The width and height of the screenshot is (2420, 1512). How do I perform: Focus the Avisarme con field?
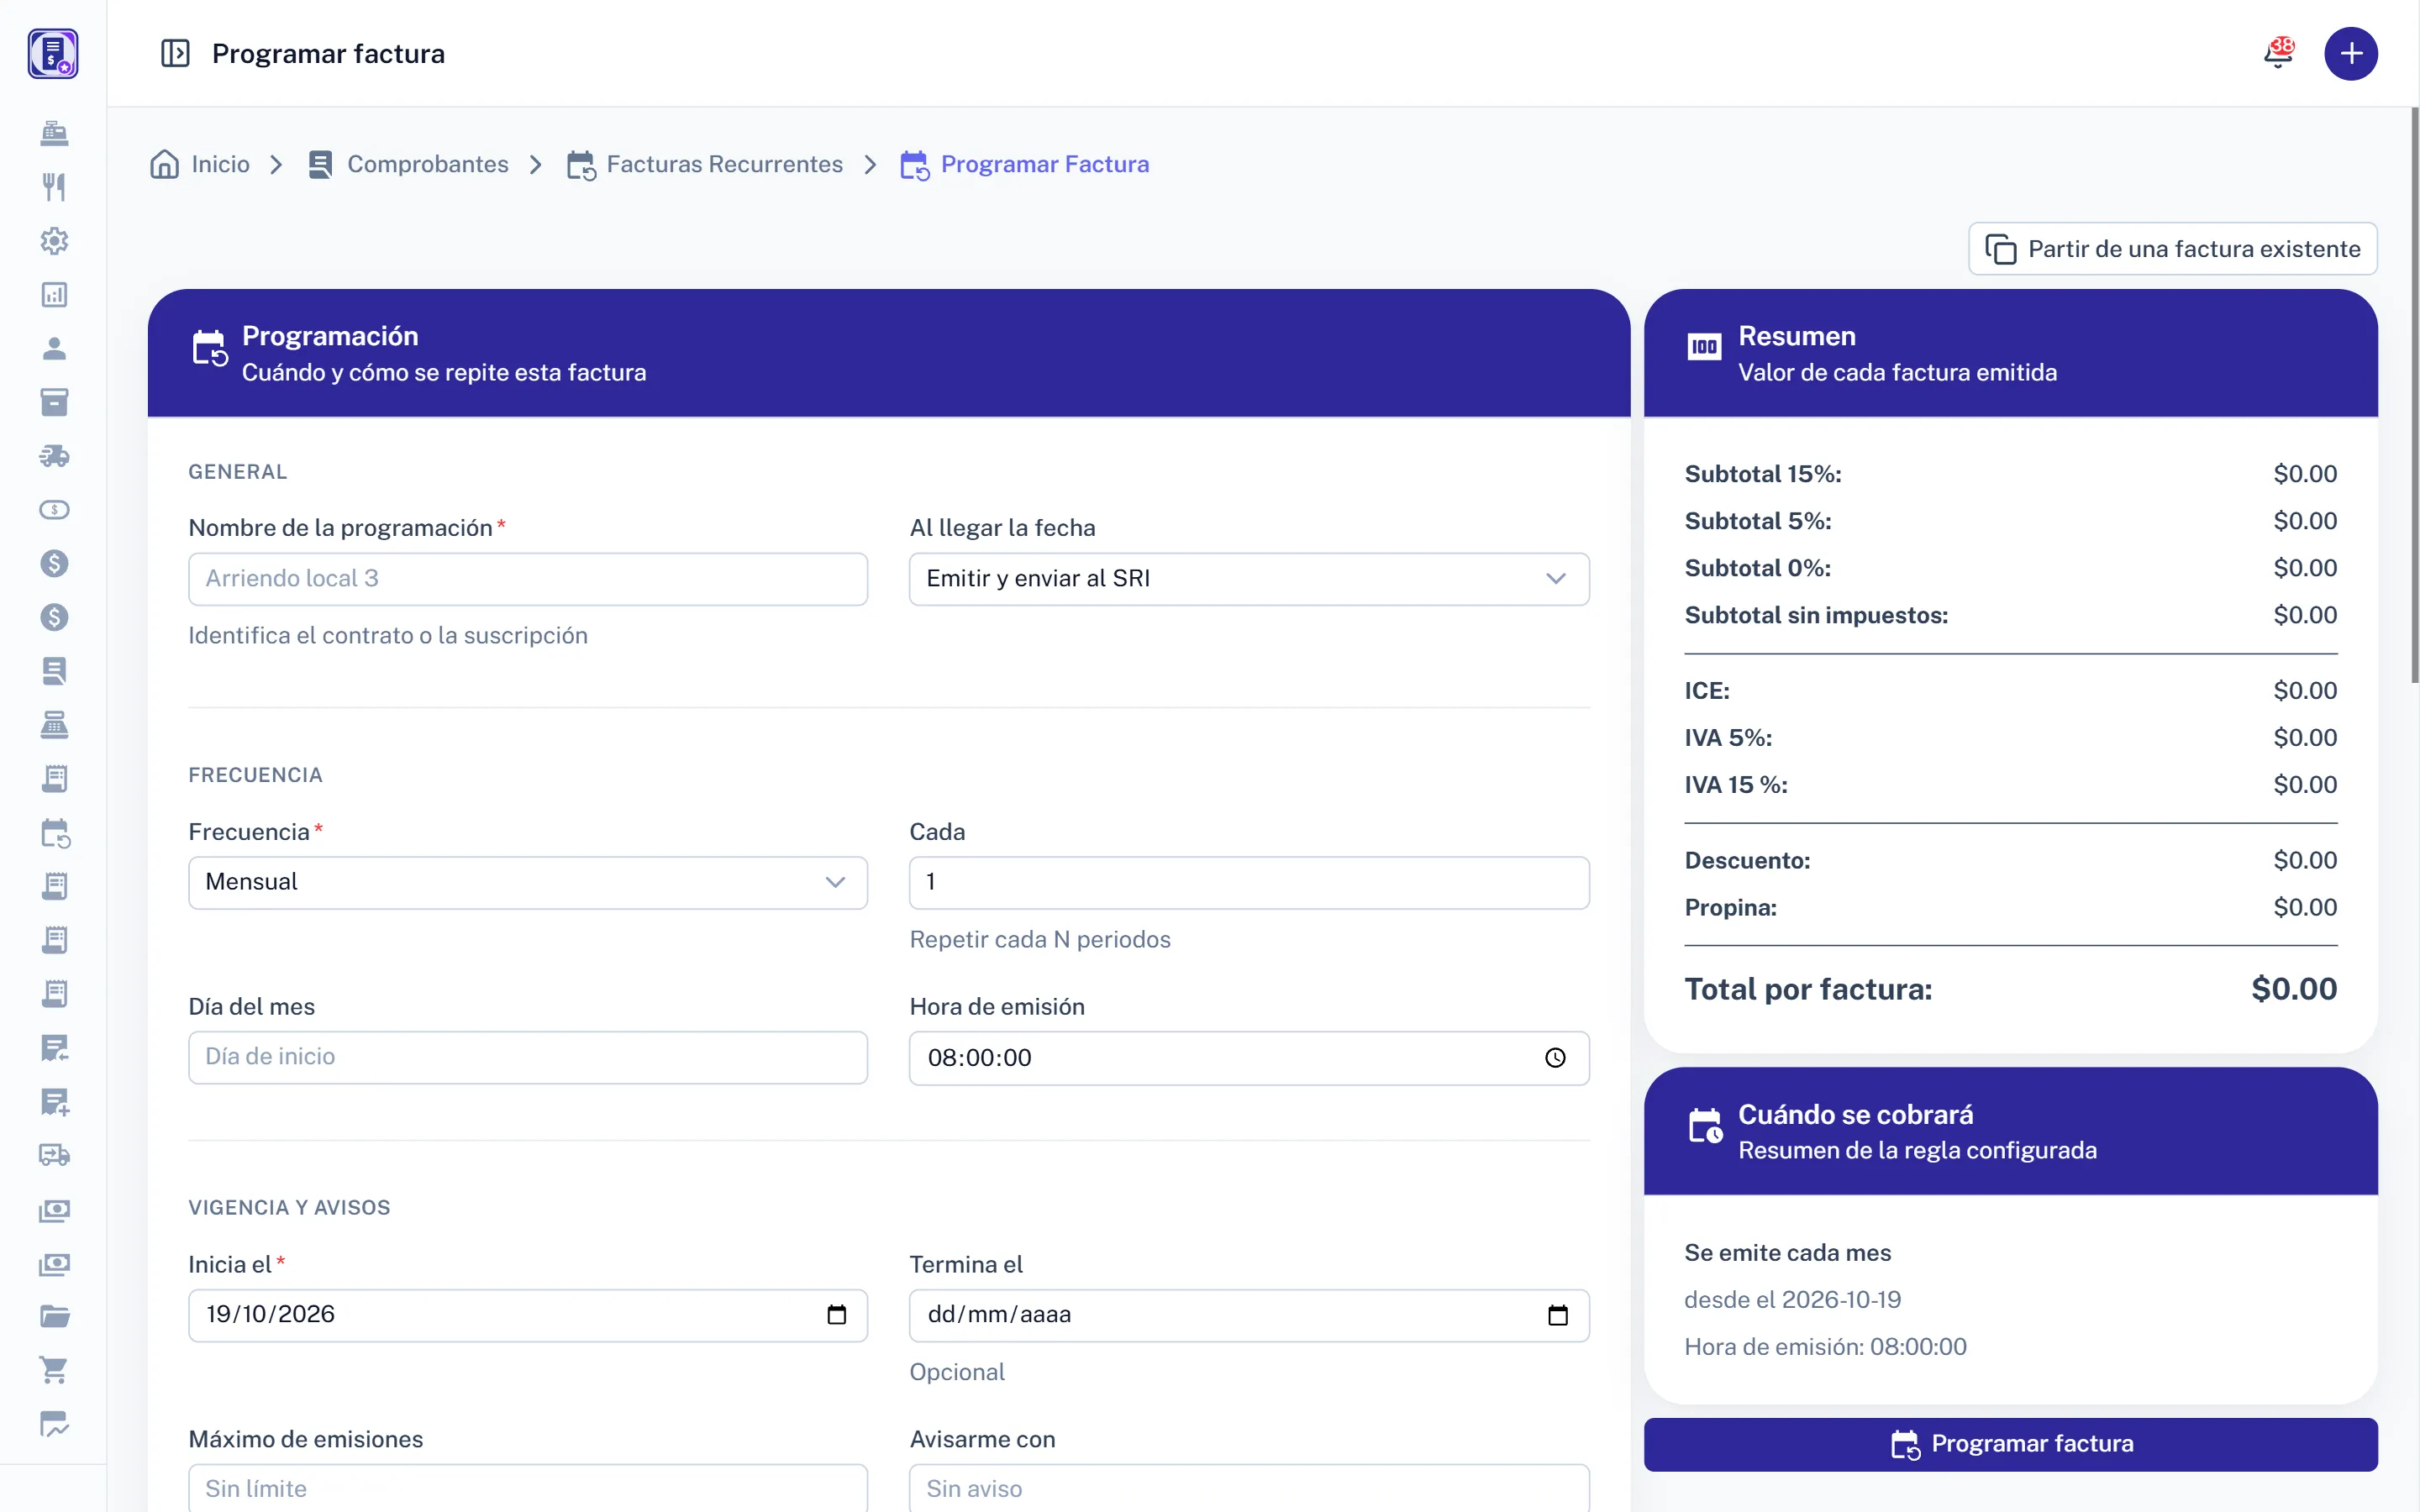[1248, 1489]
